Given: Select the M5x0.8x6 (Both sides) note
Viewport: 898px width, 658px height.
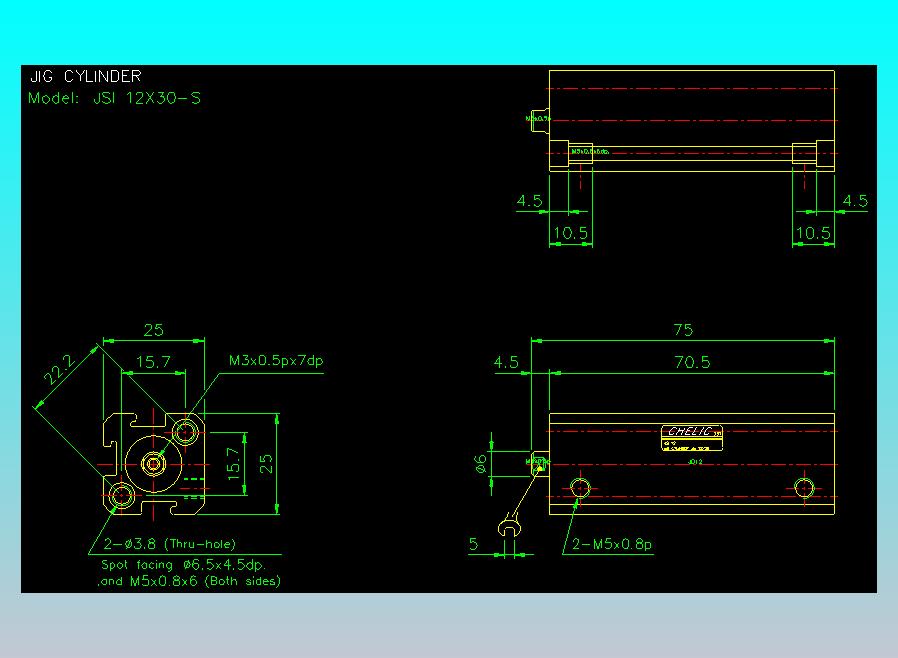Looking at the screenshot, I should (205, 581).
